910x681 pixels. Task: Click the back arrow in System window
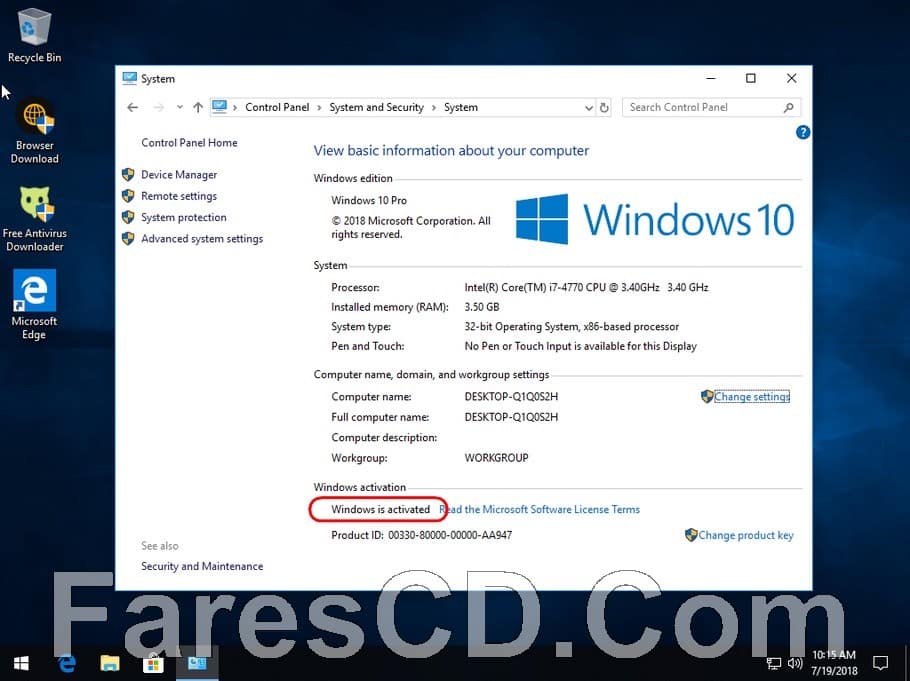(x=133, y=107)
